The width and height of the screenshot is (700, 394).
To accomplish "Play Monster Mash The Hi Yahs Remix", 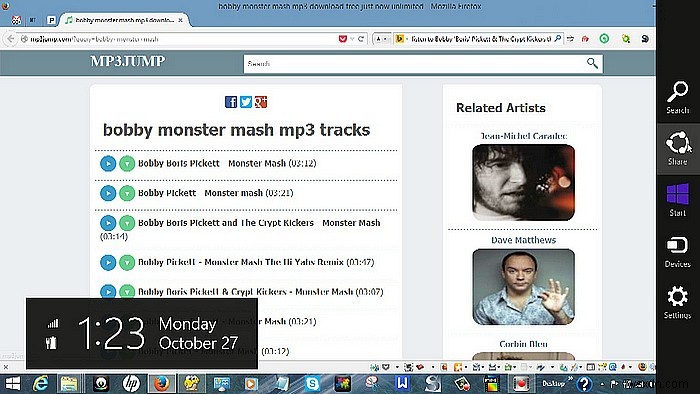I will tap(108, 262).
